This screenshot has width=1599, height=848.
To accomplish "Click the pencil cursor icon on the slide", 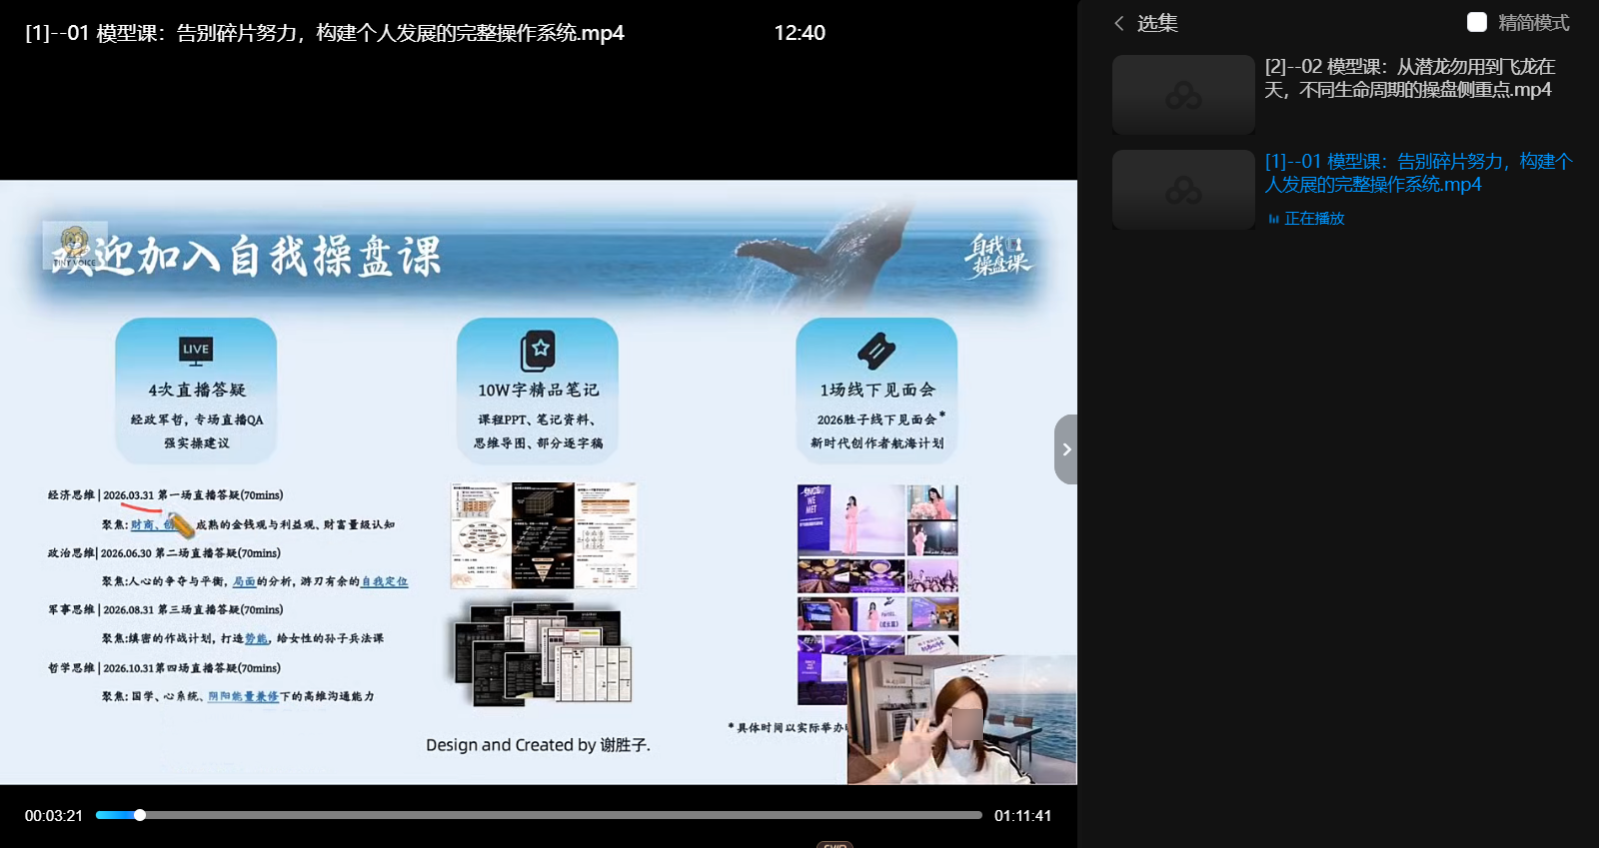I will coord(180,524).
